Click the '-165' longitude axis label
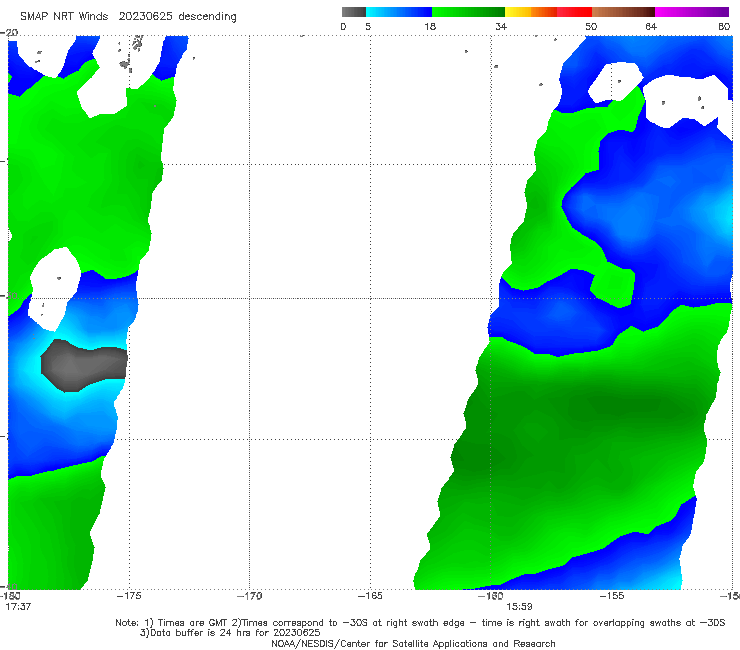 tap(370, 596)
